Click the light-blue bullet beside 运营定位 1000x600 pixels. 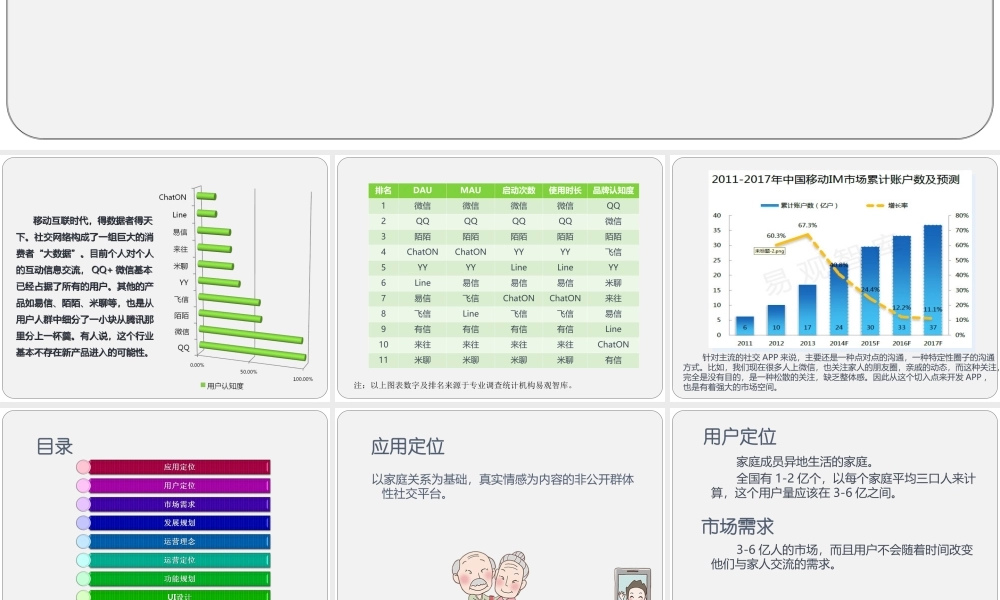click(x=83, y=559)
